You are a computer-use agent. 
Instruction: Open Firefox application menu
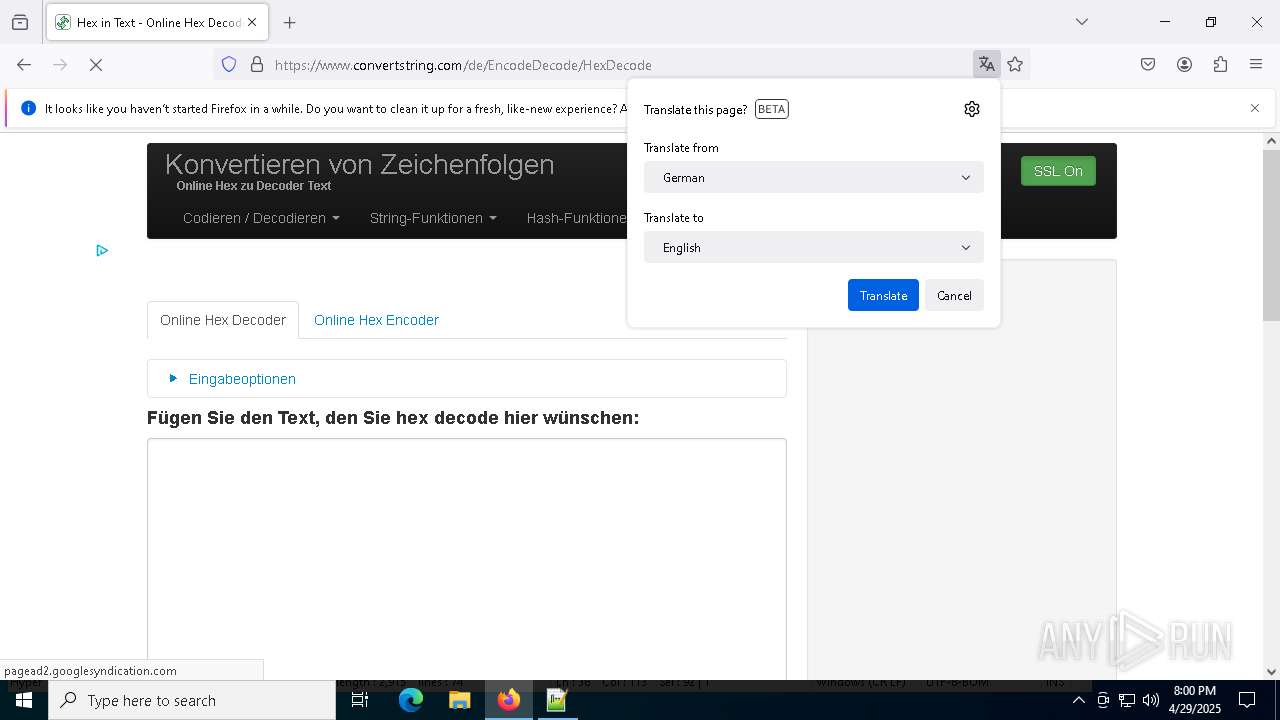tap(1256, 65)
